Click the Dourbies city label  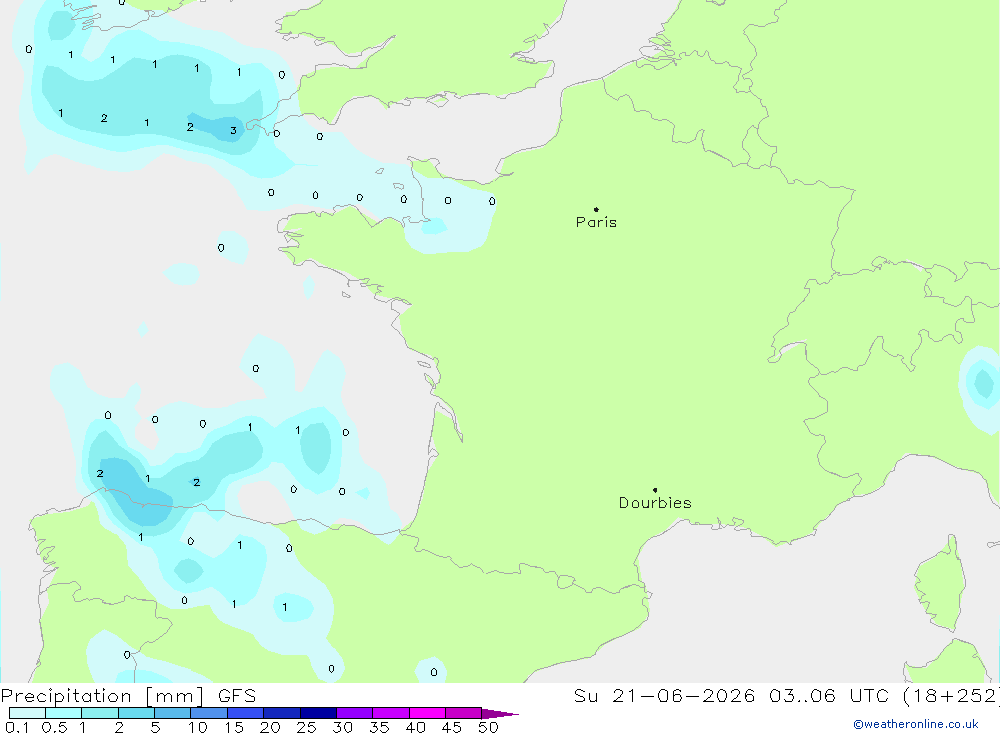655,503
